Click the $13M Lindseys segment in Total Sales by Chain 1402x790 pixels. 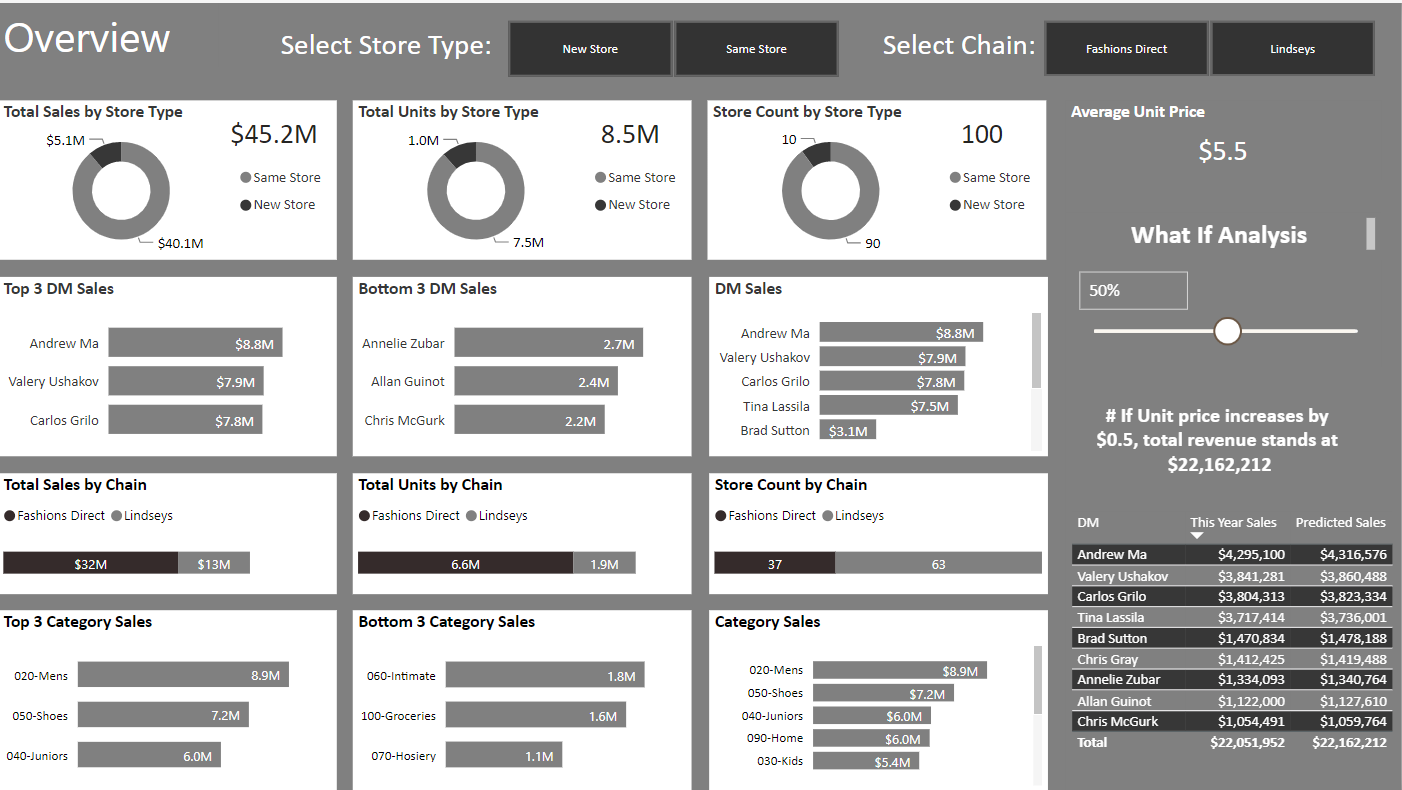point(213,563)
